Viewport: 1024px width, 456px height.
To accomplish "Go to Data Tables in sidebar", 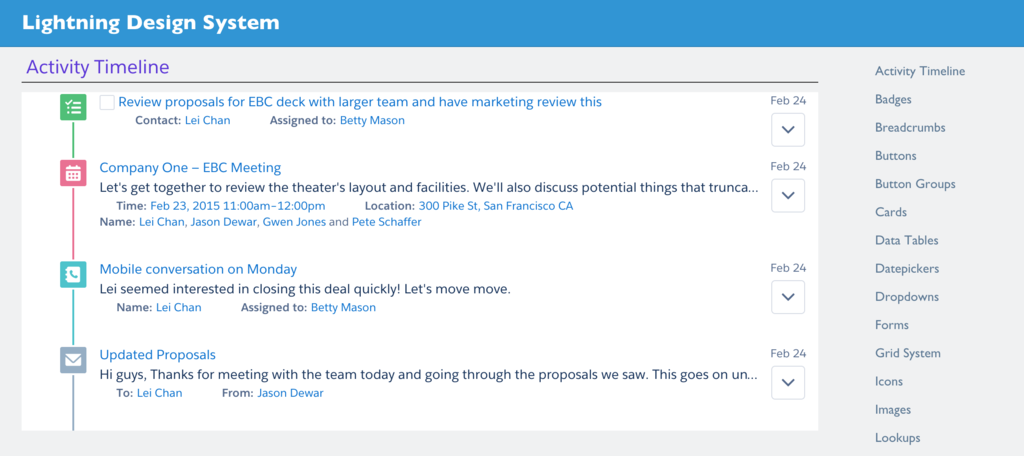I will [906, 240].
